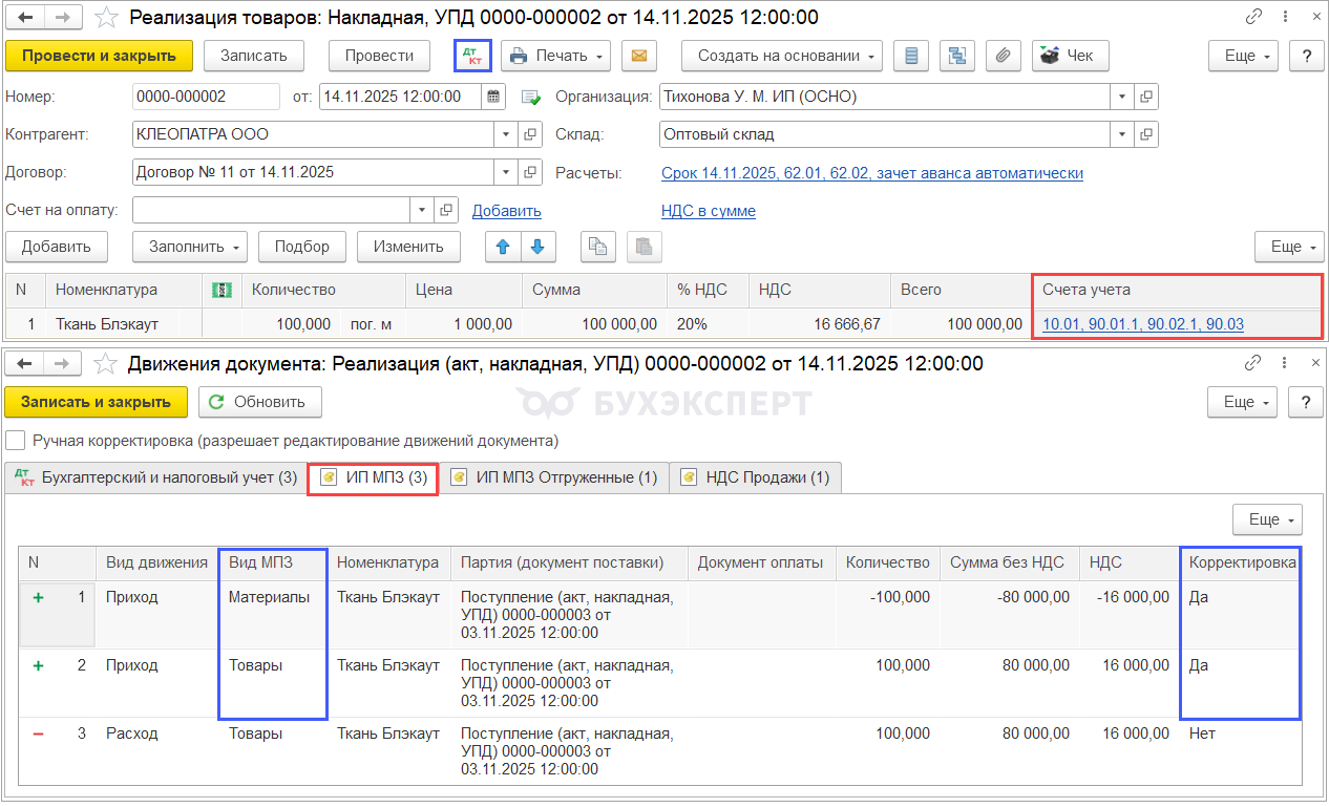Open the Склад field's open-form icon
This screenshot has height=806, width=1329.
[x=1147, y=134]
